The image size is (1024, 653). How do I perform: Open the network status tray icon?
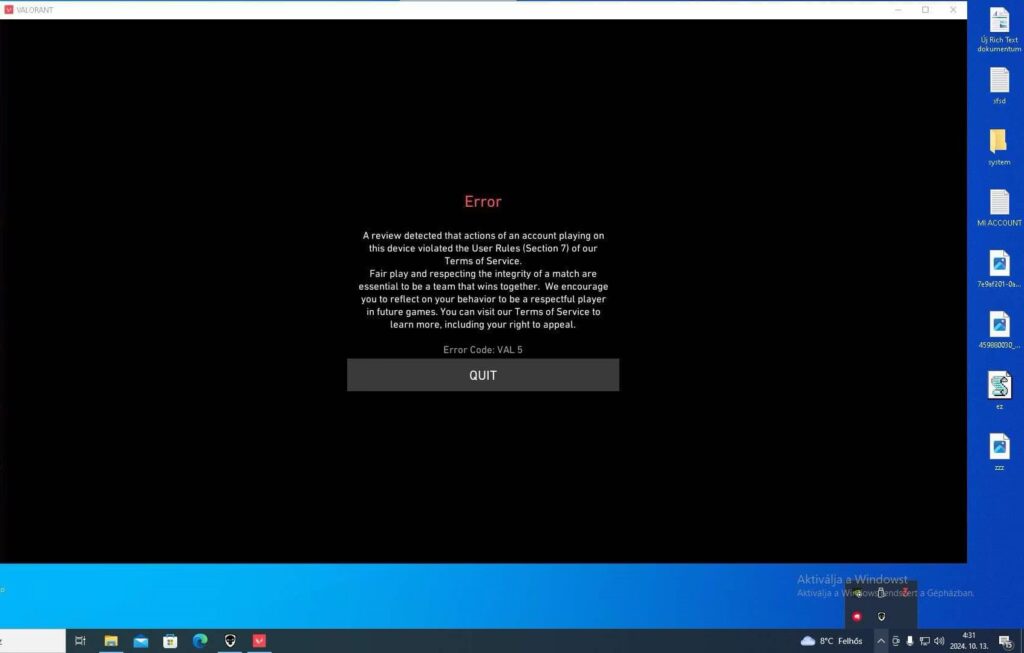(x=924, y=641)
